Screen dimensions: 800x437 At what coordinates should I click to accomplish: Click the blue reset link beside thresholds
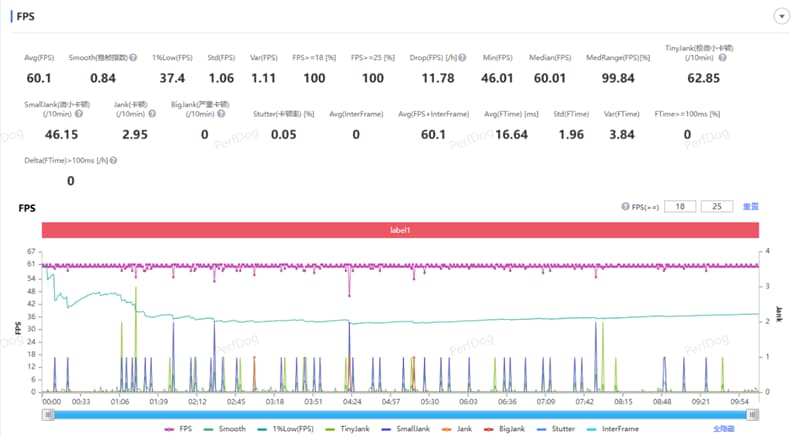coord(751,207)
